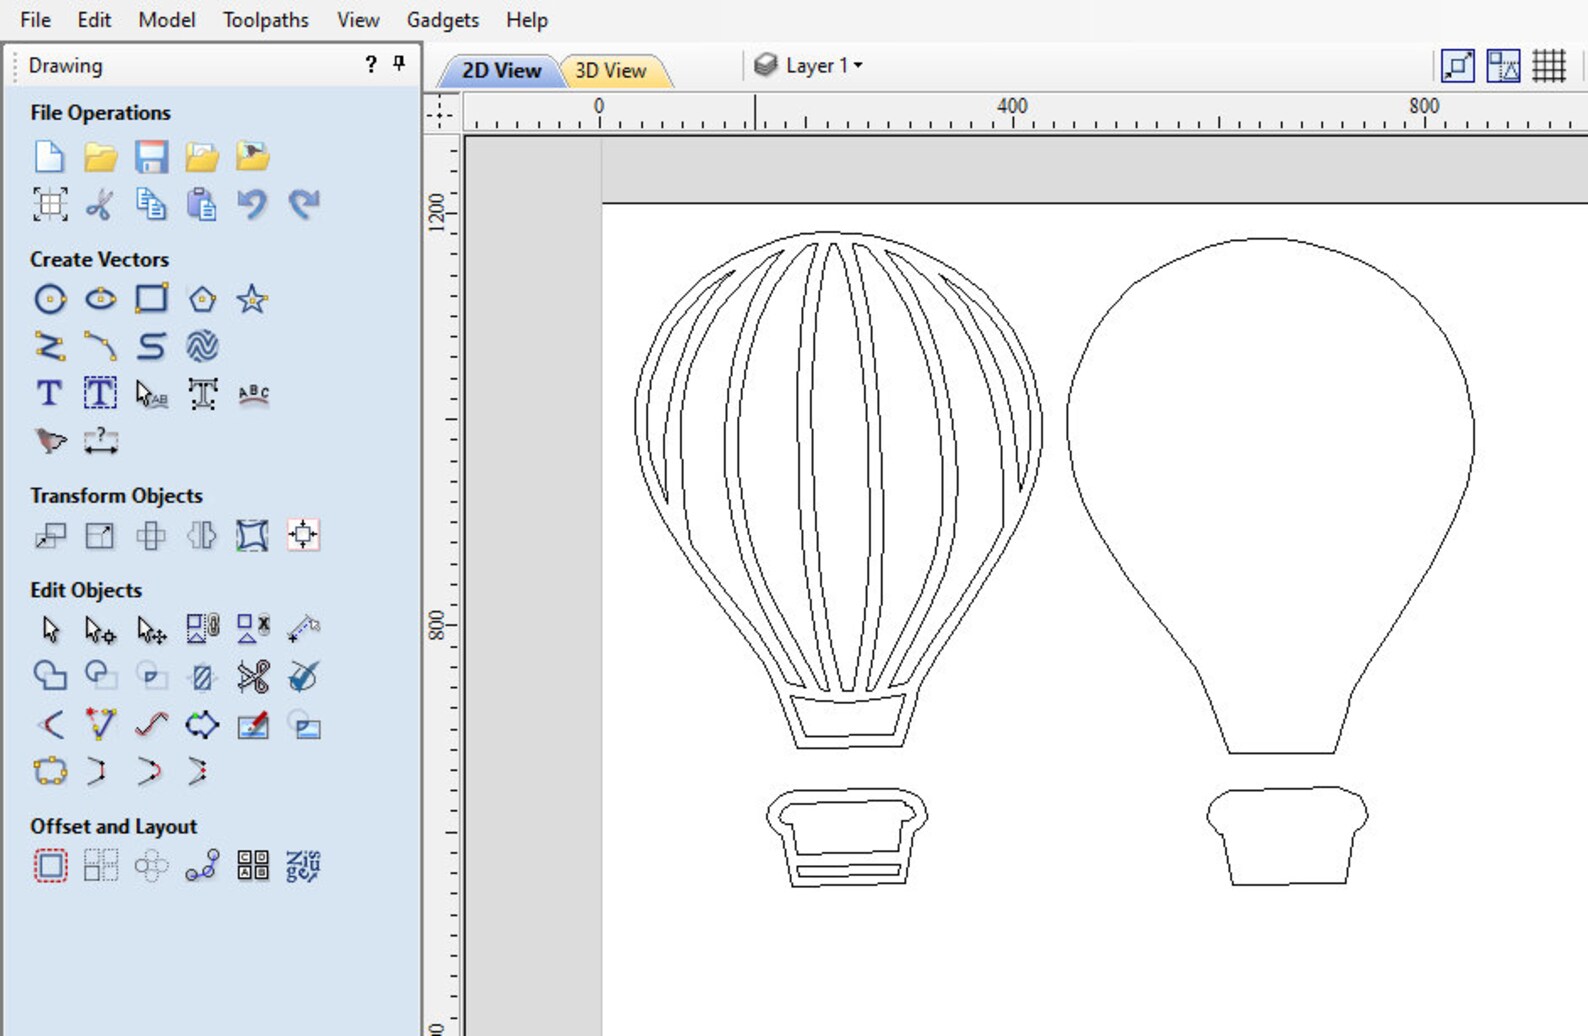Select the Weld Vectors tool
1588x1036 pixels.
(x=50, y=676)
